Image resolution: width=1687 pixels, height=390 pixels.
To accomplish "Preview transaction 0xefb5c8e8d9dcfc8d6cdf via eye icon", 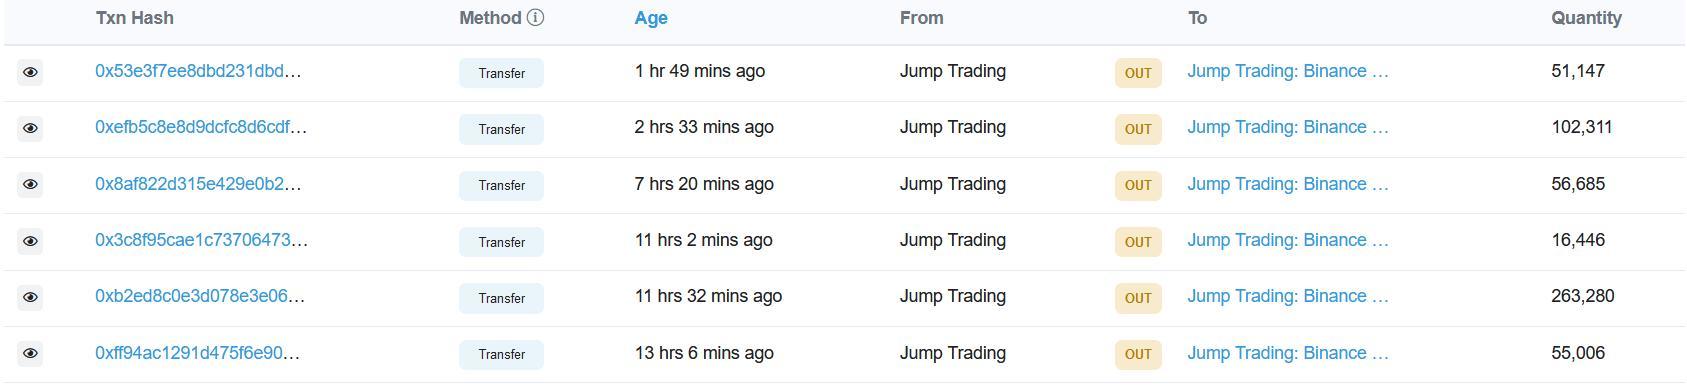I will point(30,128).
